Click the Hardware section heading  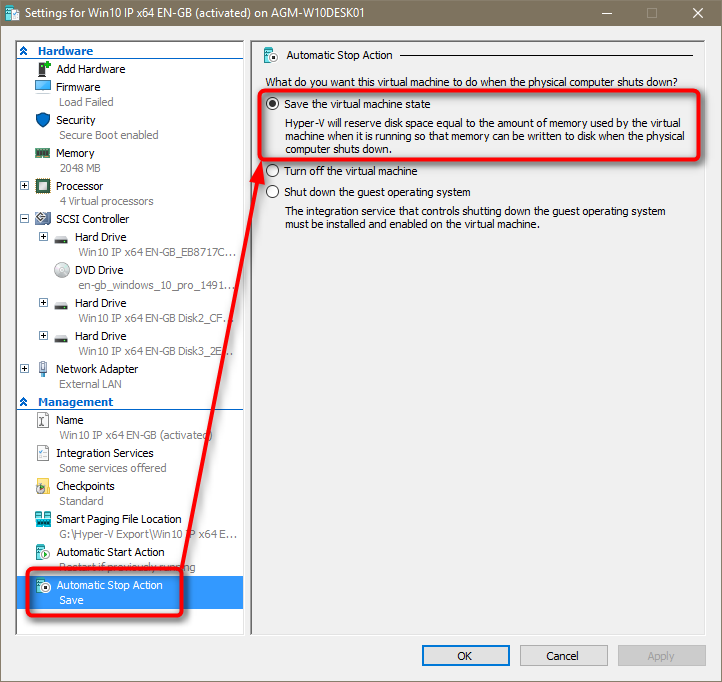[x=65, y=51]
